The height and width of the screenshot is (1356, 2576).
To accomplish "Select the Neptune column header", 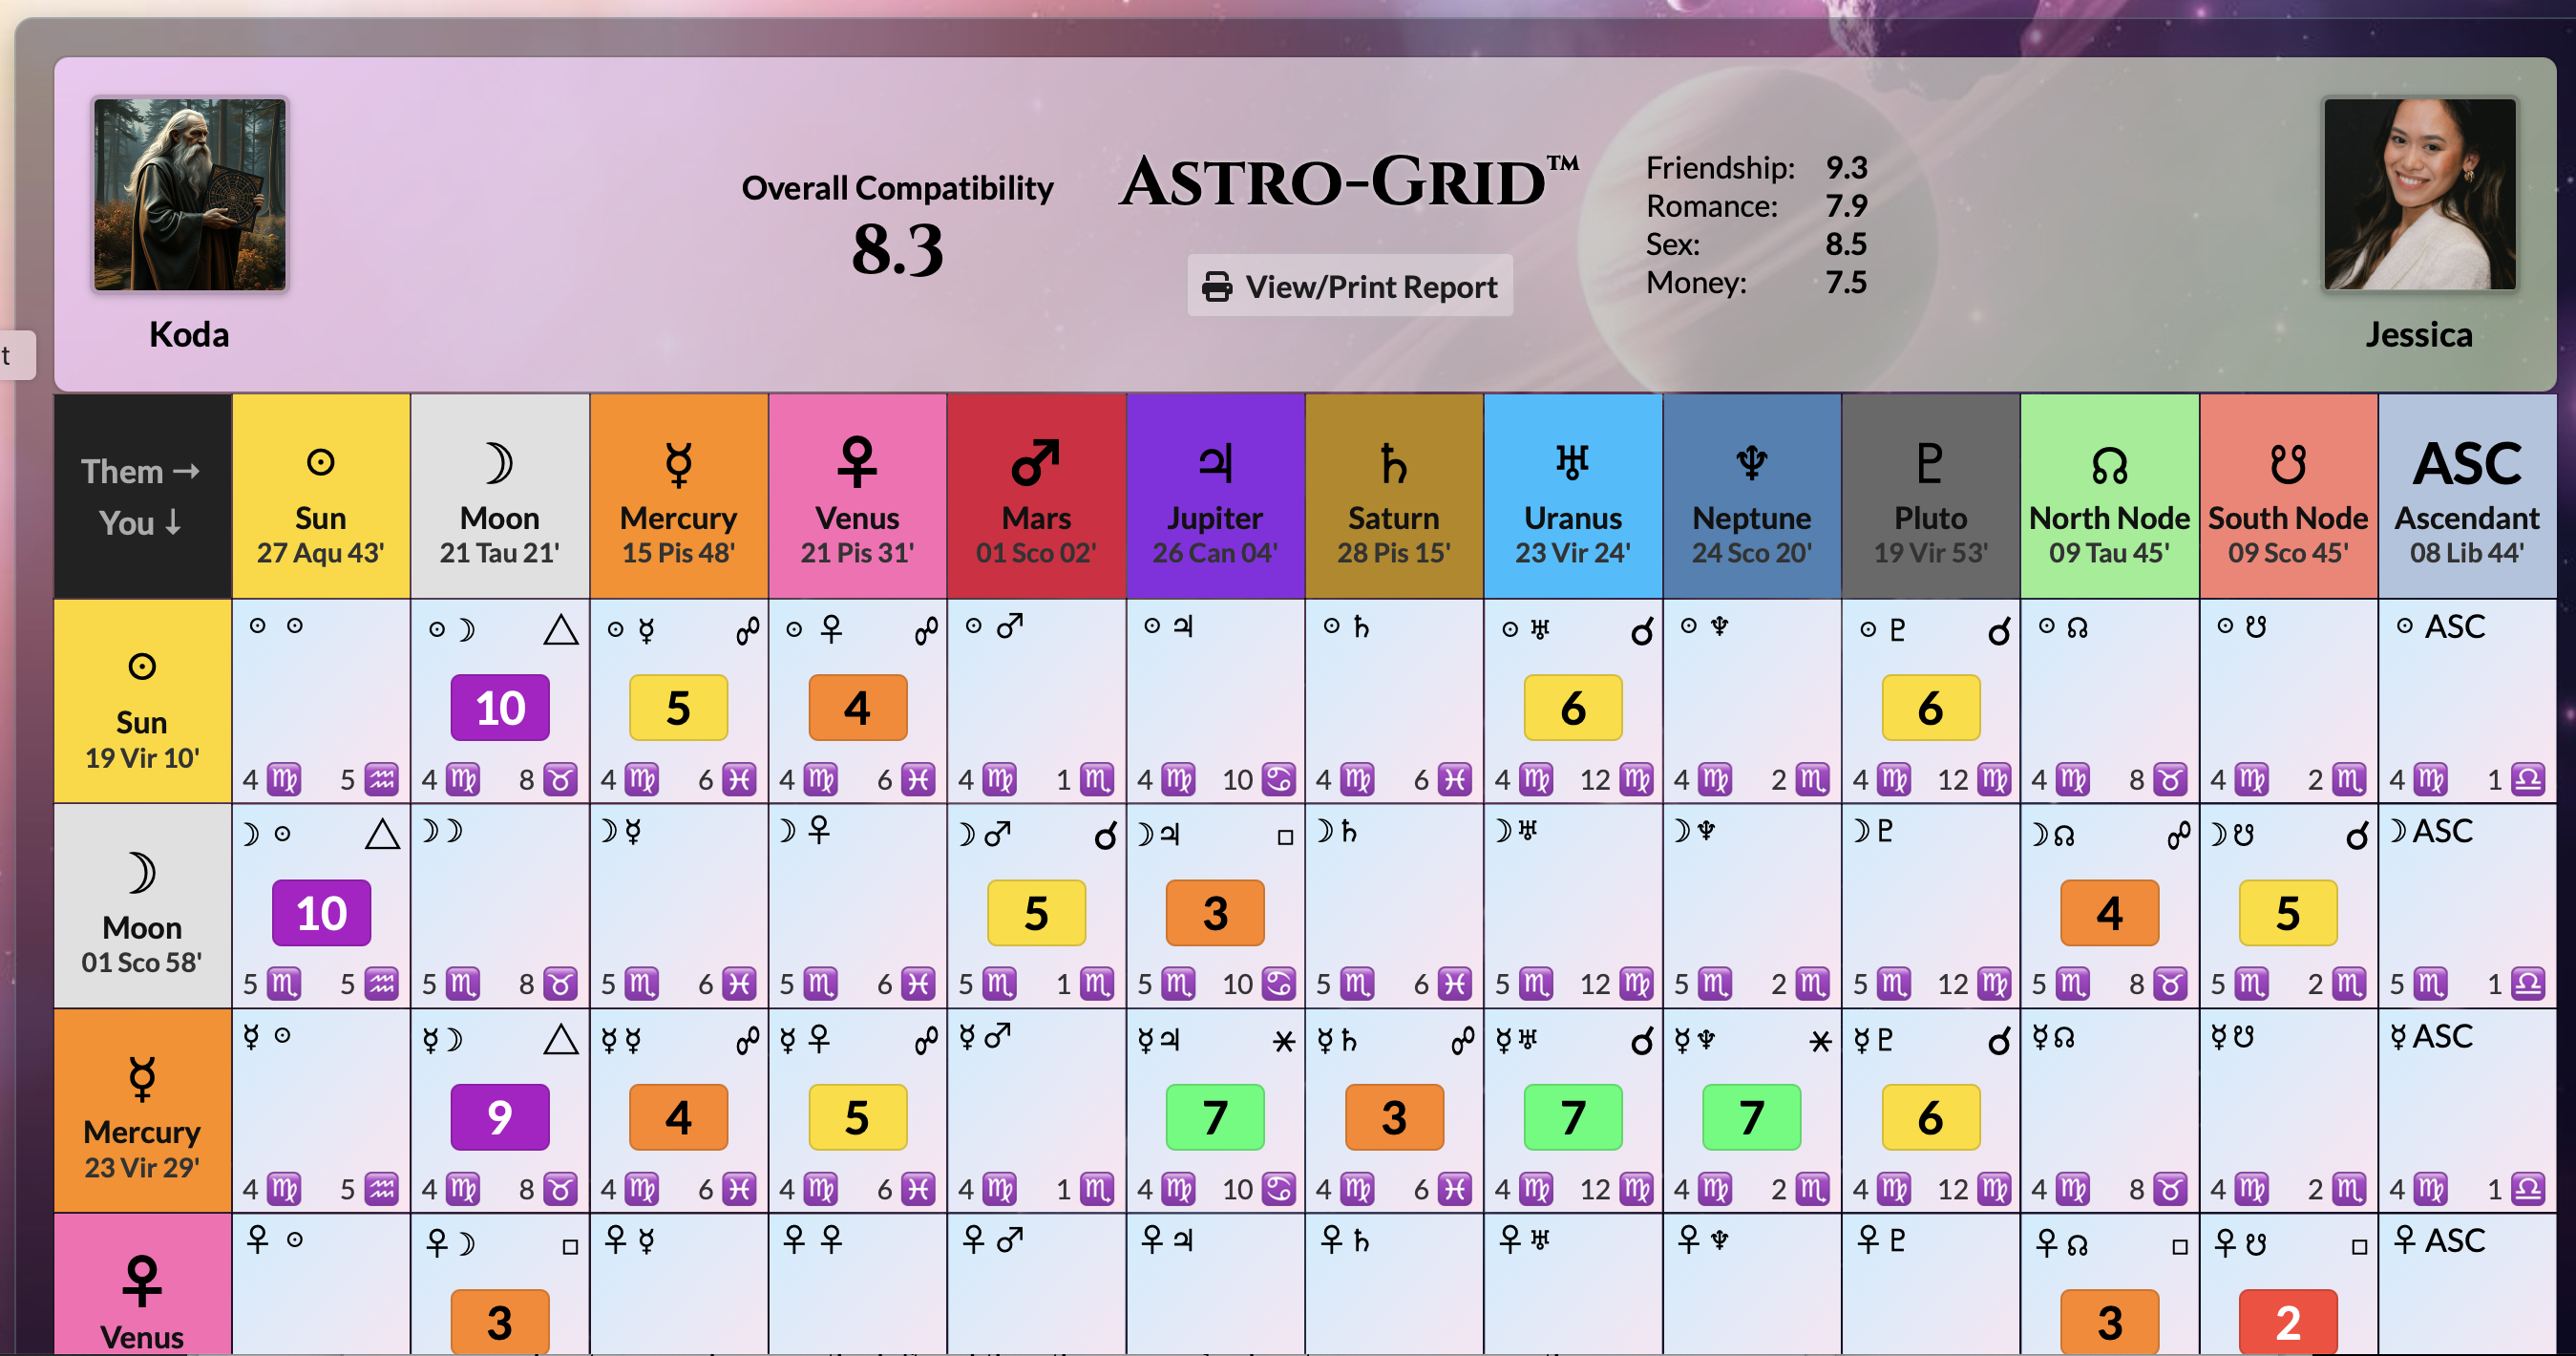I will point(1752,496).
